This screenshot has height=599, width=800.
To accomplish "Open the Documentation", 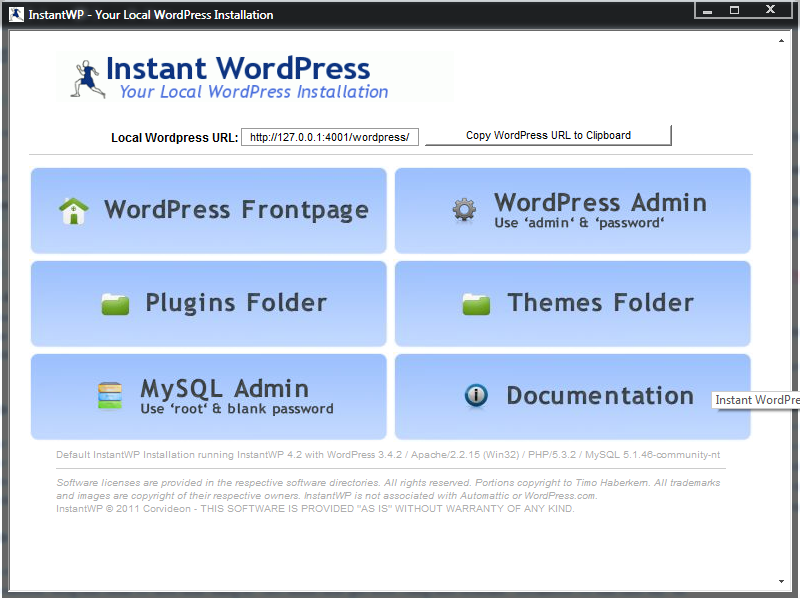I will click(x=572, y=396).
